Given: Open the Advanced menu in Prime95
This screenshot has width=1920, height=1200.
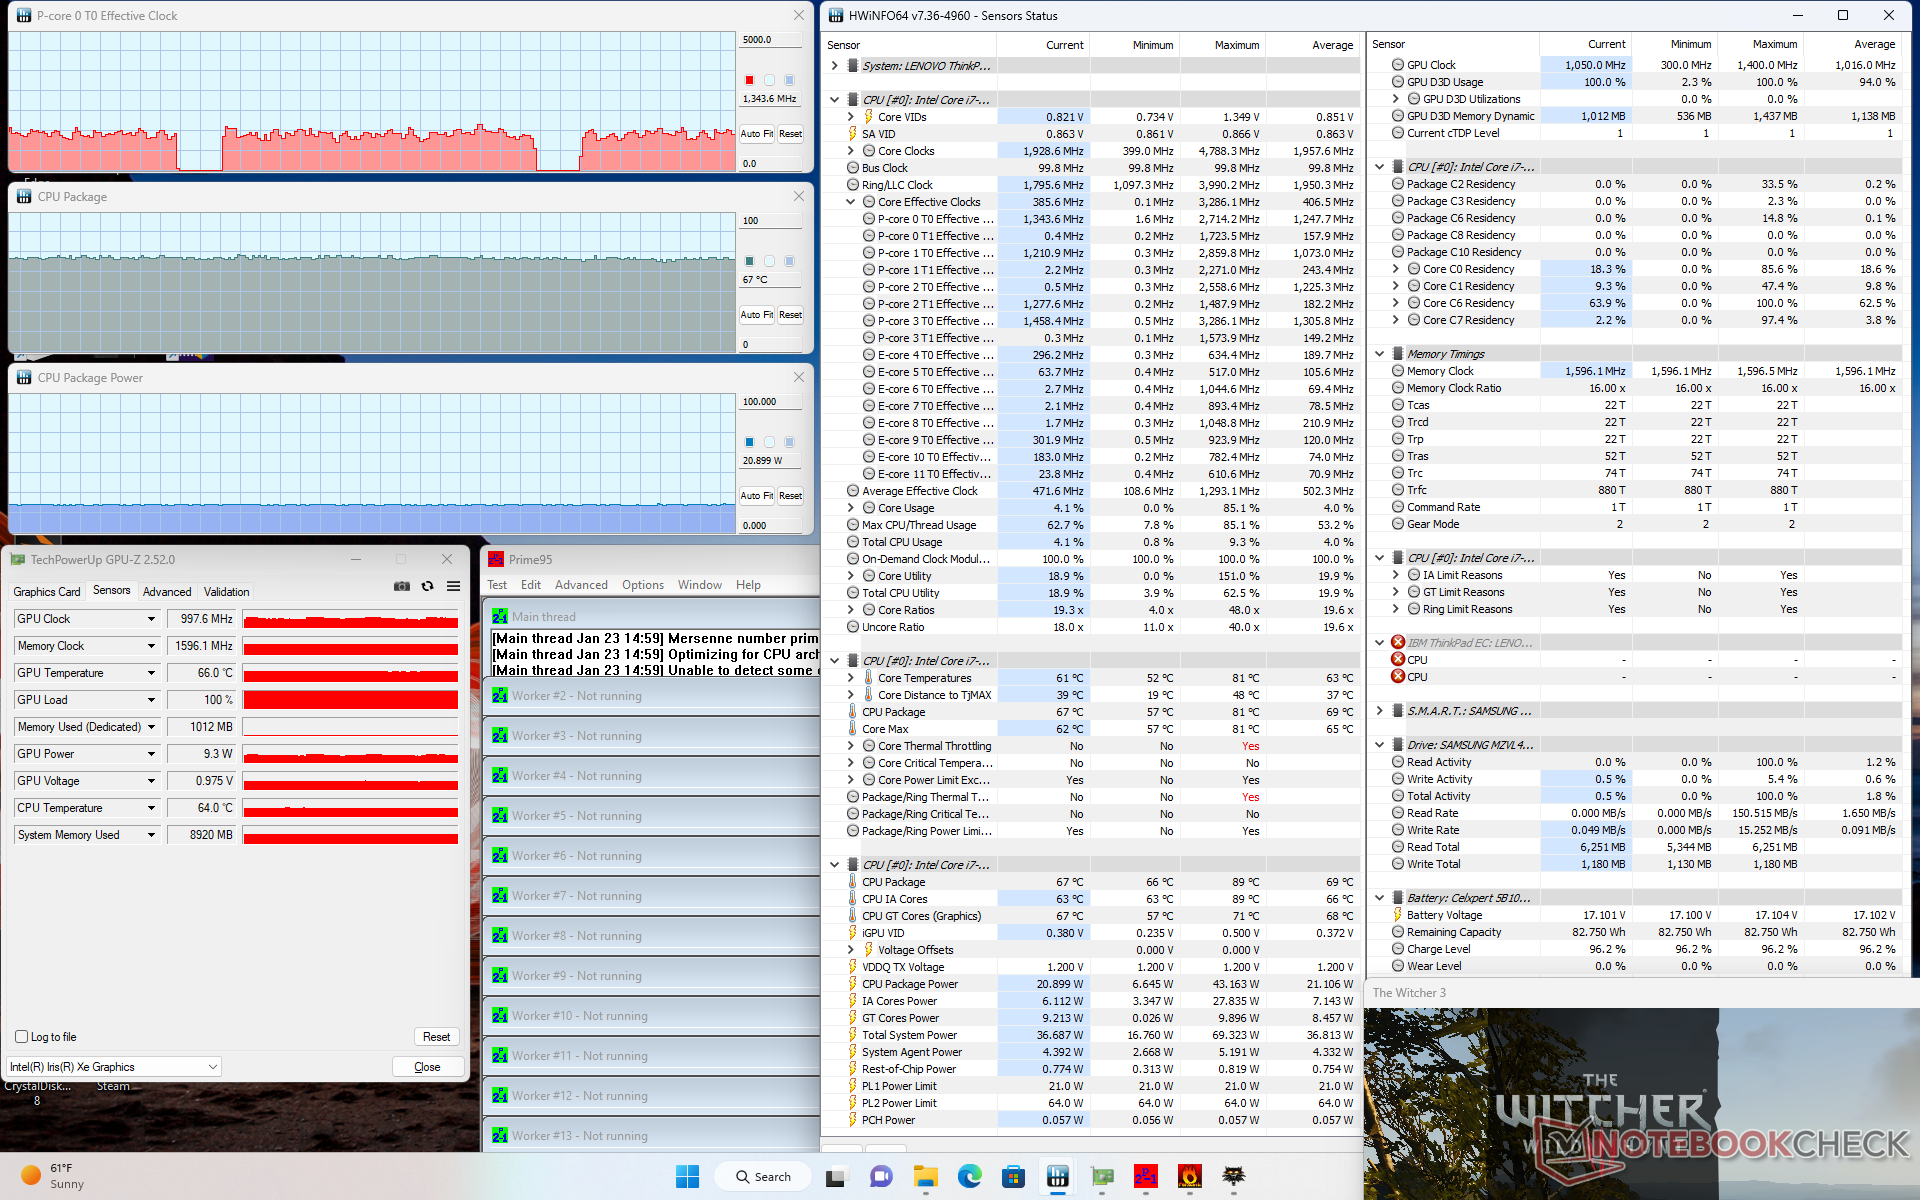Looking at the screenshot, I should (x=580, y=585).
